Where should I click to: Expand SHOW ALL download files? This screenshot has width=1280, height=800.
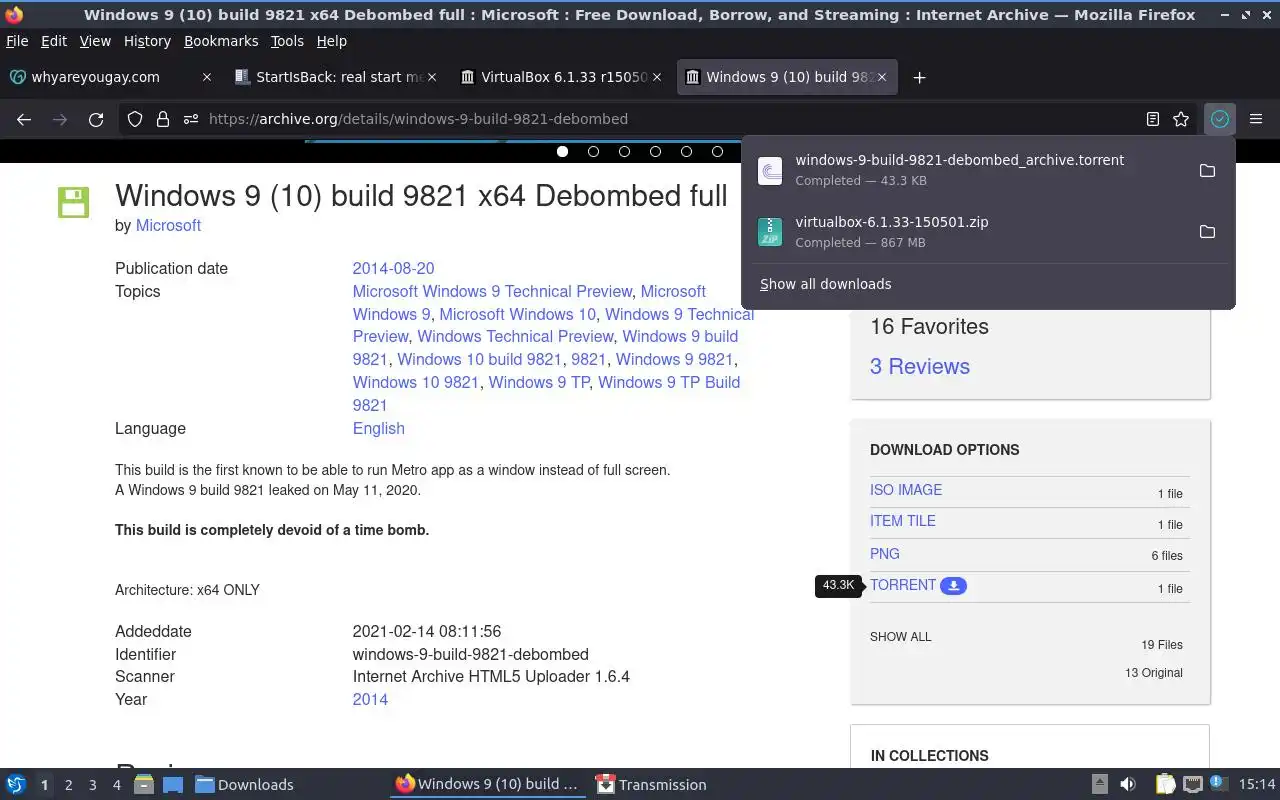click(x=901, y=637)
